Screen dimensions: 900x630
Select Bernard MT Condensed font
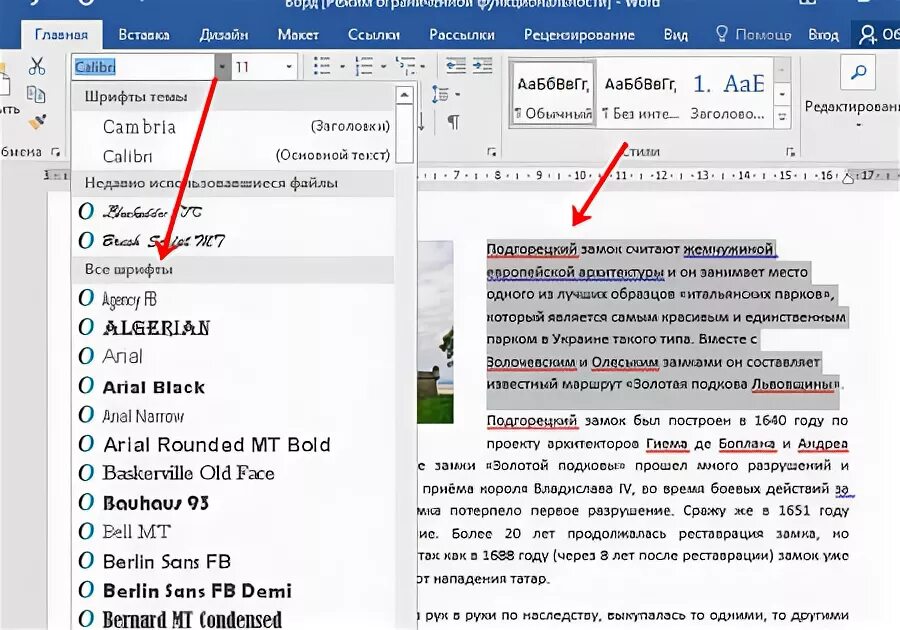tap(234, 619)
